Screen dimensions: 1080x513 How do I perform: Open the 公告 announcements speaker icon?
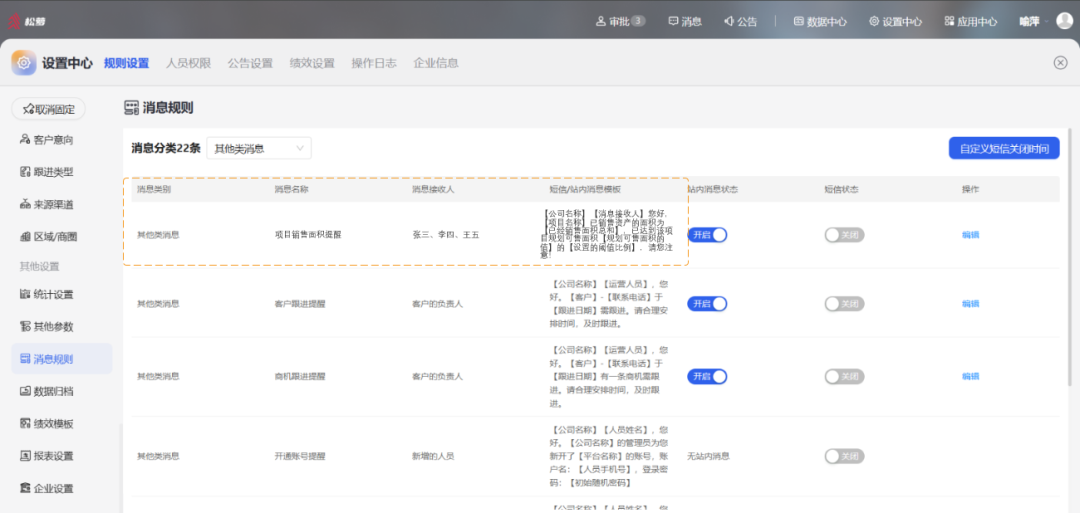(729, 21)
